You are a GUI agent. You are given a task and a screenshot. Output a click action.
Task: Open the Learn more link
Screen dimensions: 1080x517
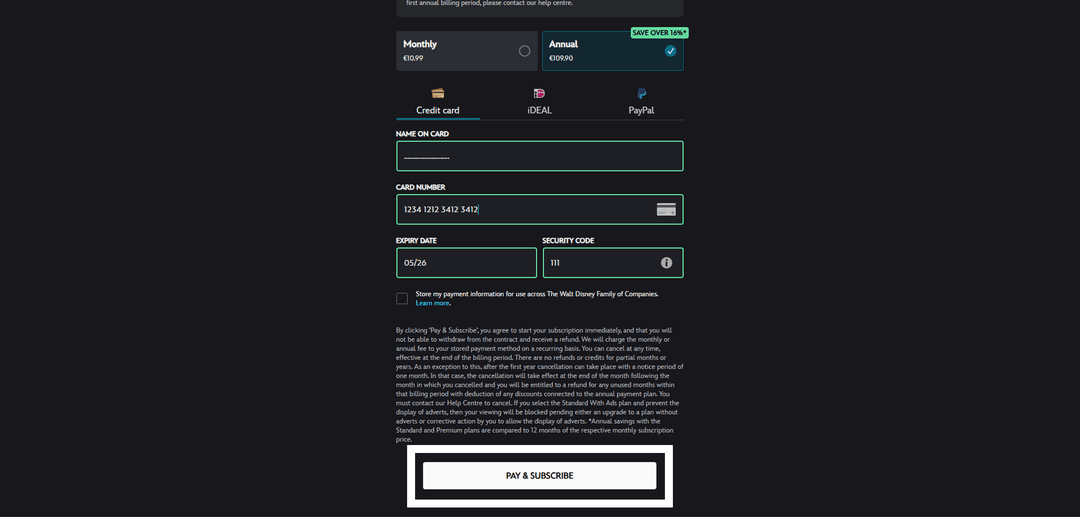click(x=433, y=303)
